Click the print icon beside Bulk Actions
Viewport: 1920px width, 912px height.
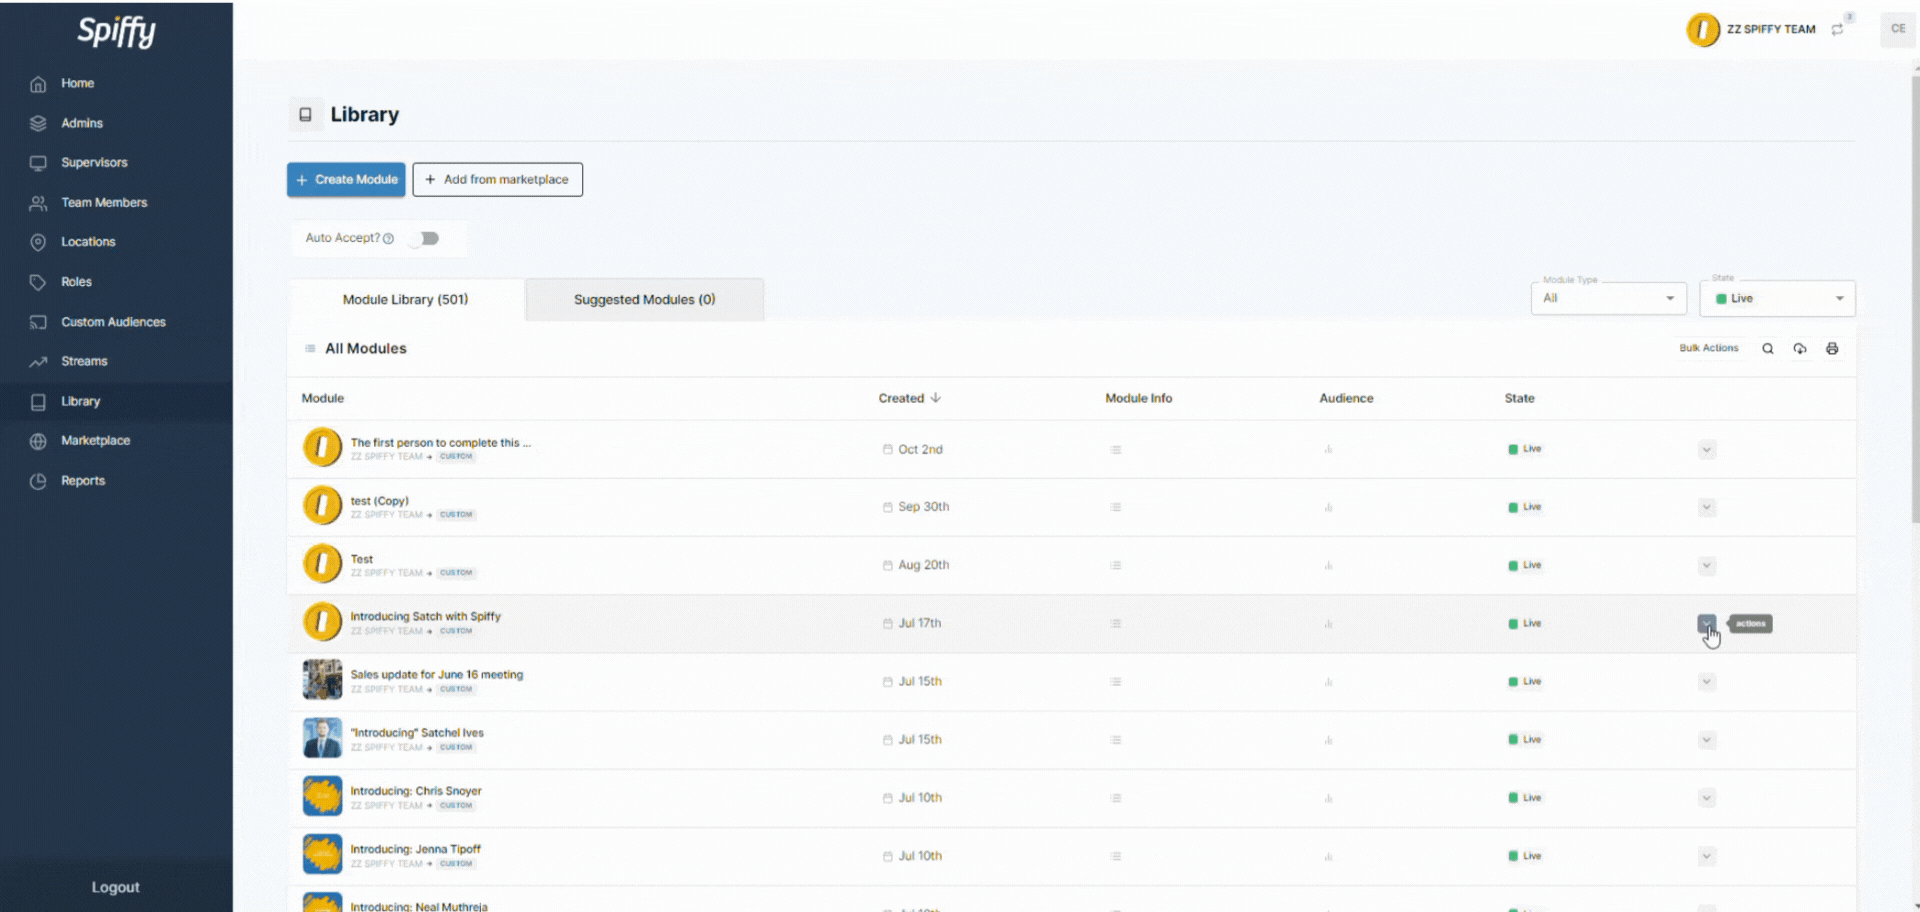pos(1831,349)
